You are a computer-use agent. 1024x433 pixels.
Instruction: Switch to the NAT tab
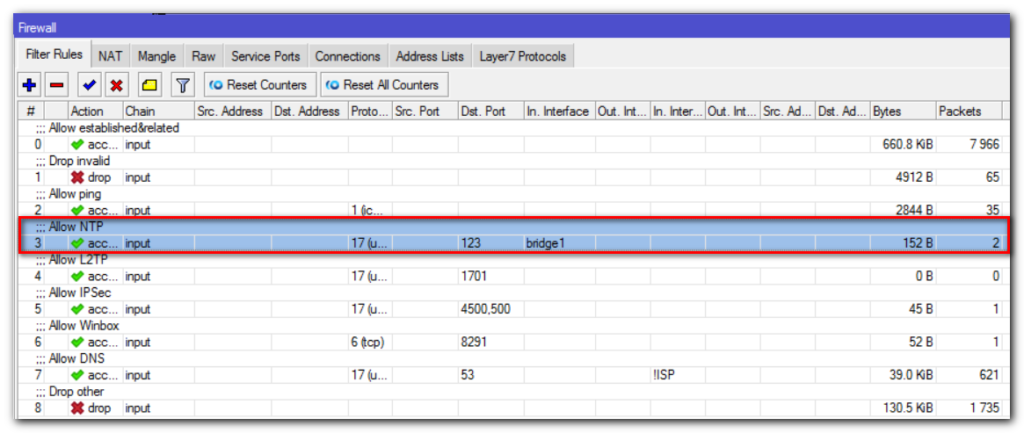pyautogui.click(x=110, y=57)
